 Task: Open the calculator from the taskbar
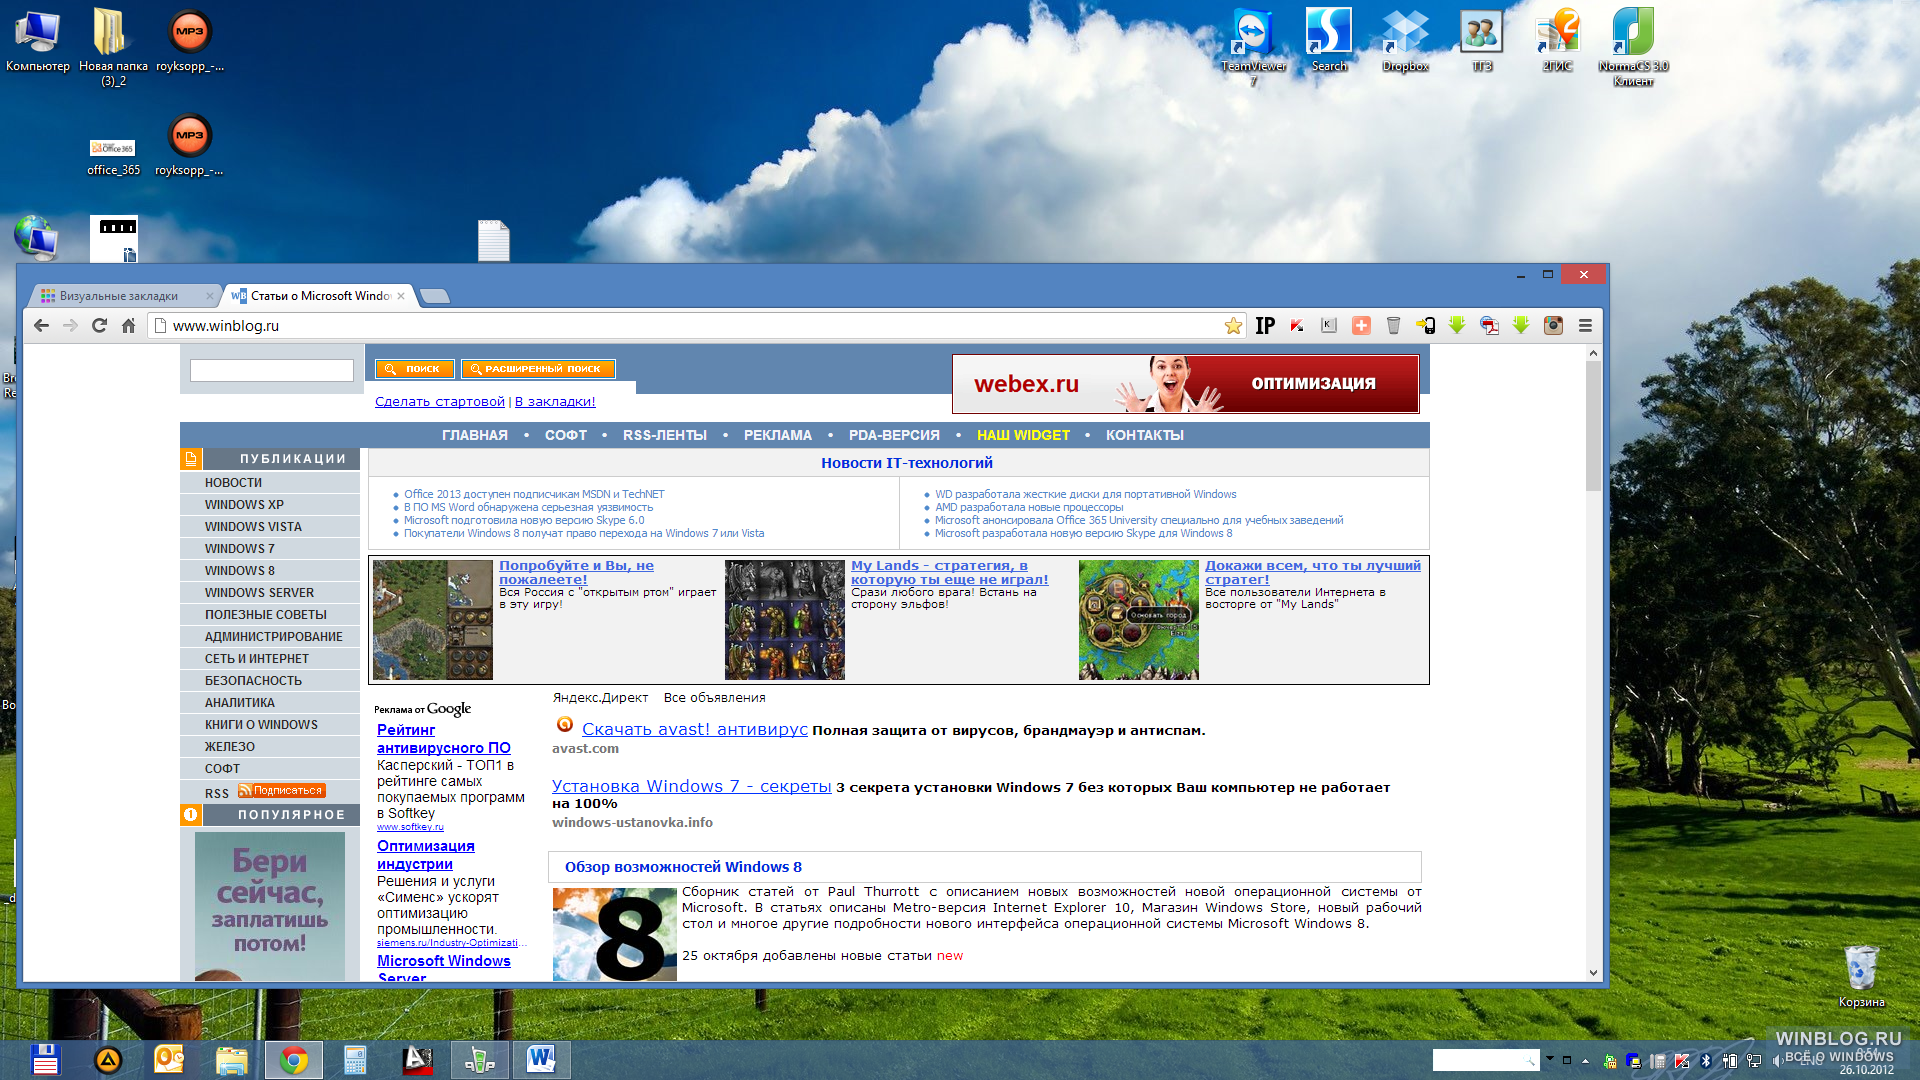(x=355, y=1059)
